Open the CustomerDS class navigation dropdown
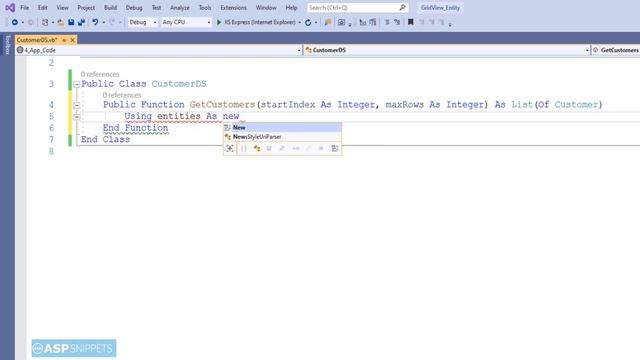This screenshot has height=360, width=640. coord(447,50)
